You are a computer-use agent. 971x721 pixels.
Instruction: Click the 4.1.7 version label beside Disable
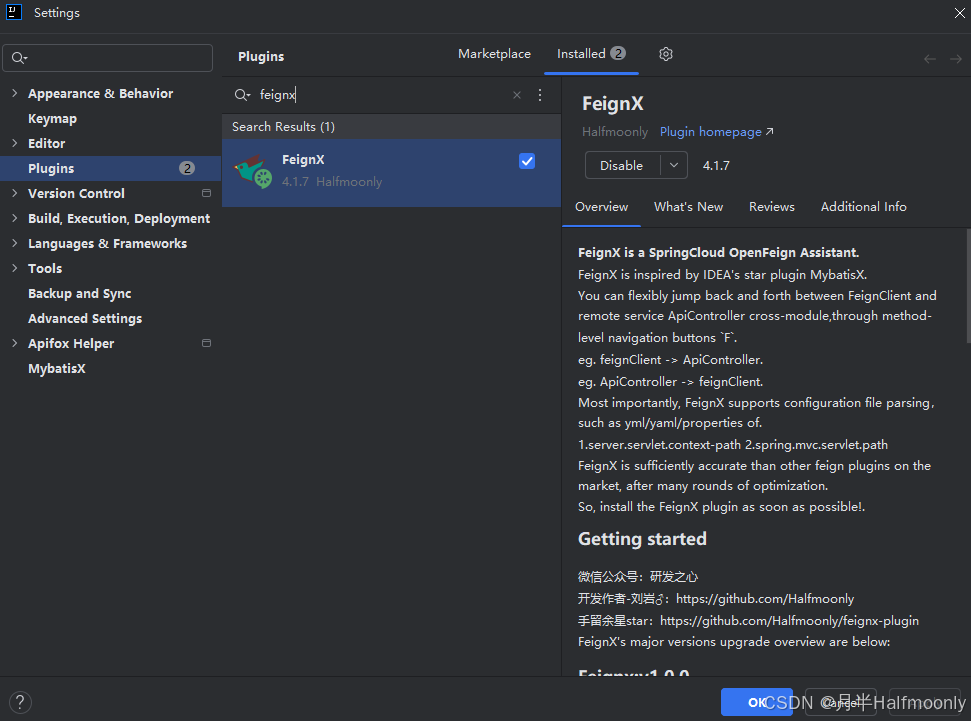716,165
